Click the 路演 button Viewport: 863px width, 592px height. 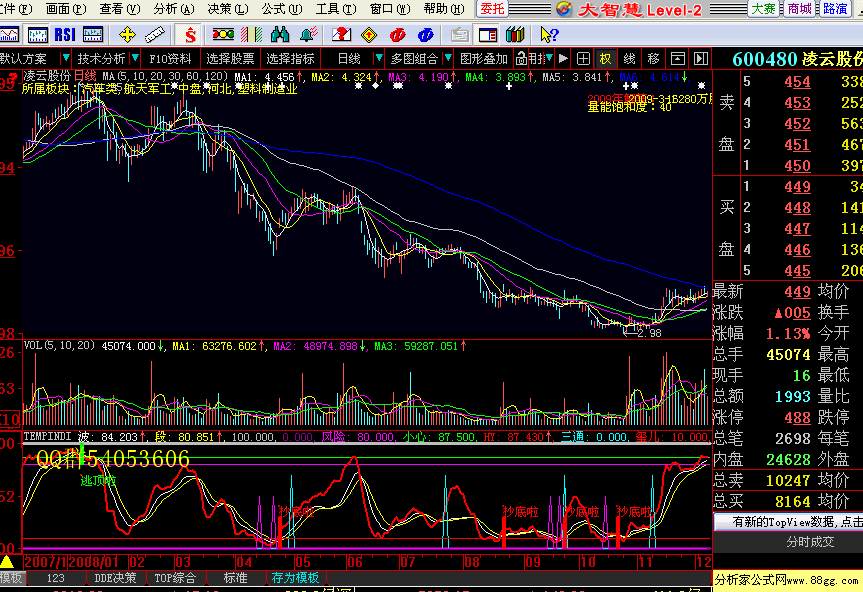(835, 9)
